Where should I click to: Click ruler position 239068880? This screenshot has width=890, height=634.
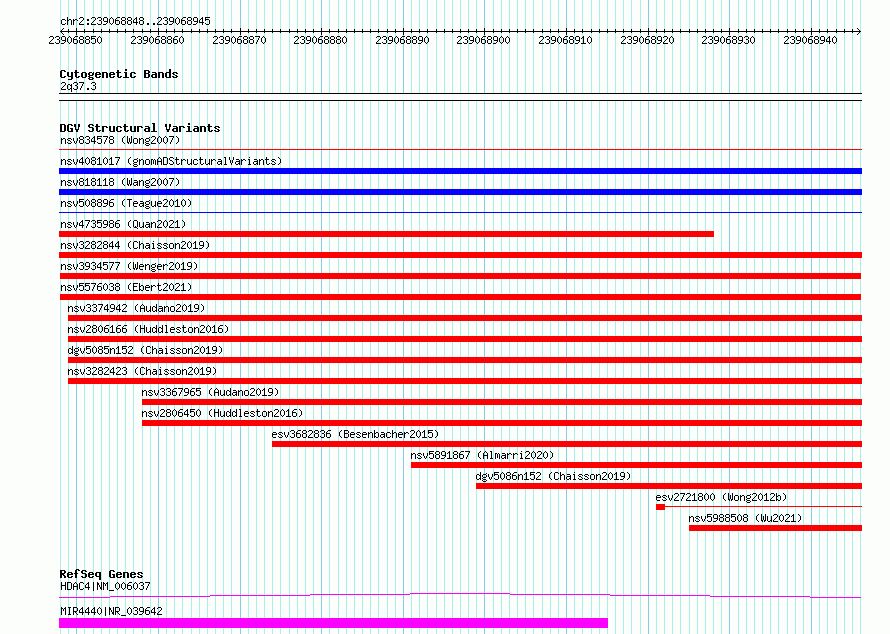(x=320, y=40)
